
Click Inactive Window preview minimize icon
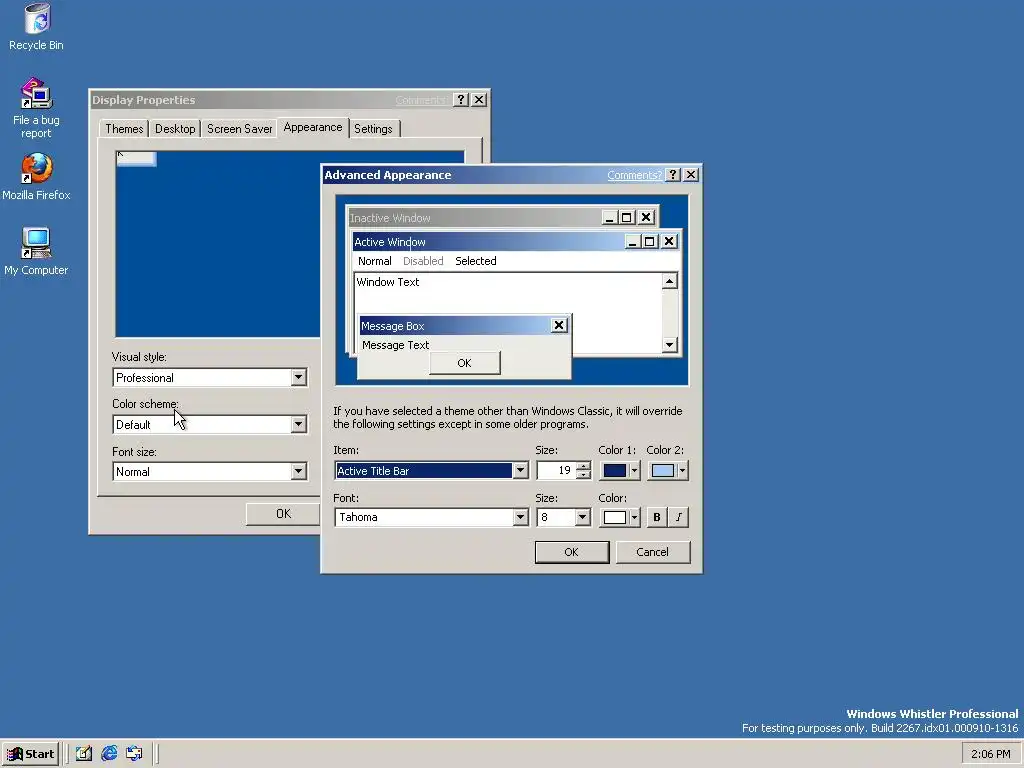(x=609, y=217)
